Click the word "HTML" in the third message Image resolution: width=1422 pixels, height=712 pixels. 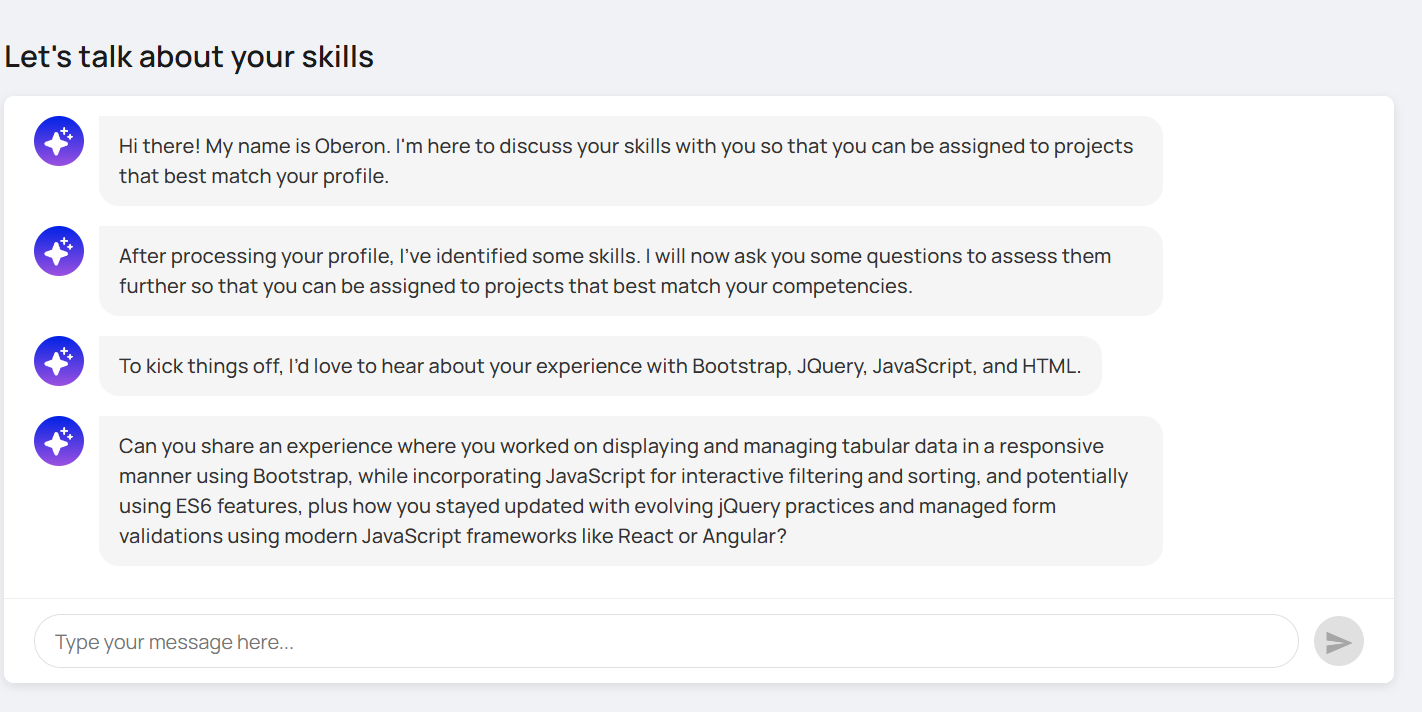[x=1048, y=366]
